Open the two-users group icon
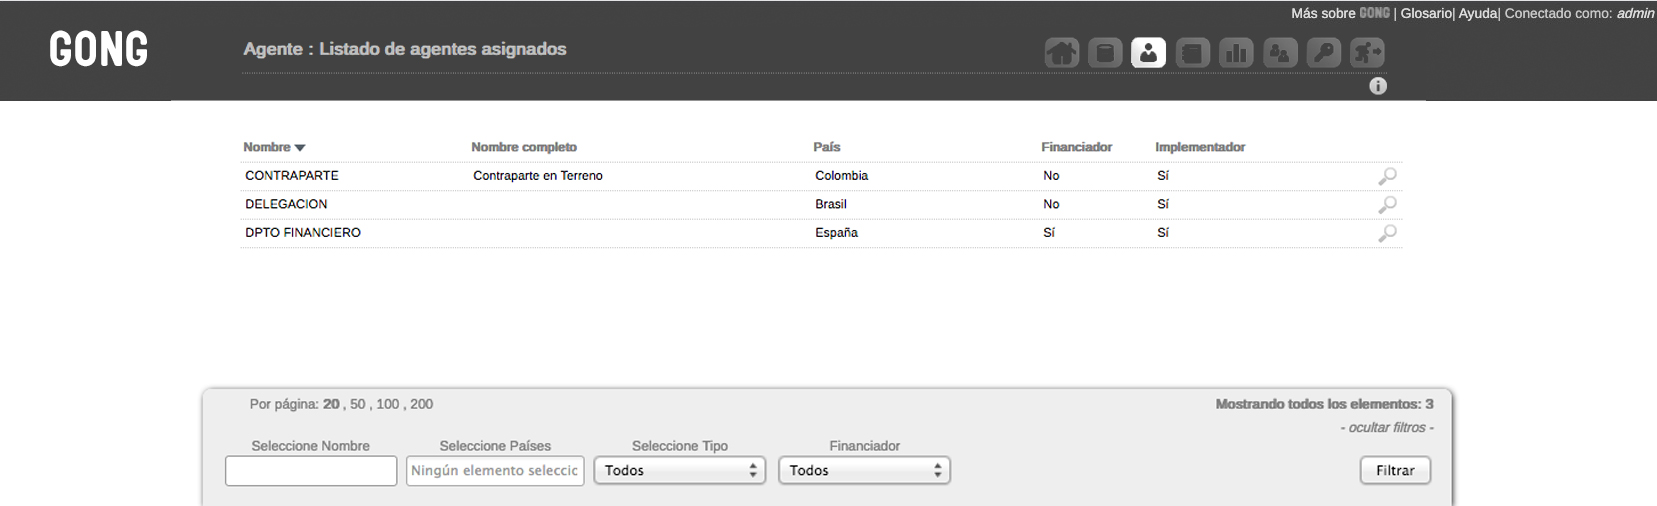This screenshot has height=506, width=1657. 1280,53
